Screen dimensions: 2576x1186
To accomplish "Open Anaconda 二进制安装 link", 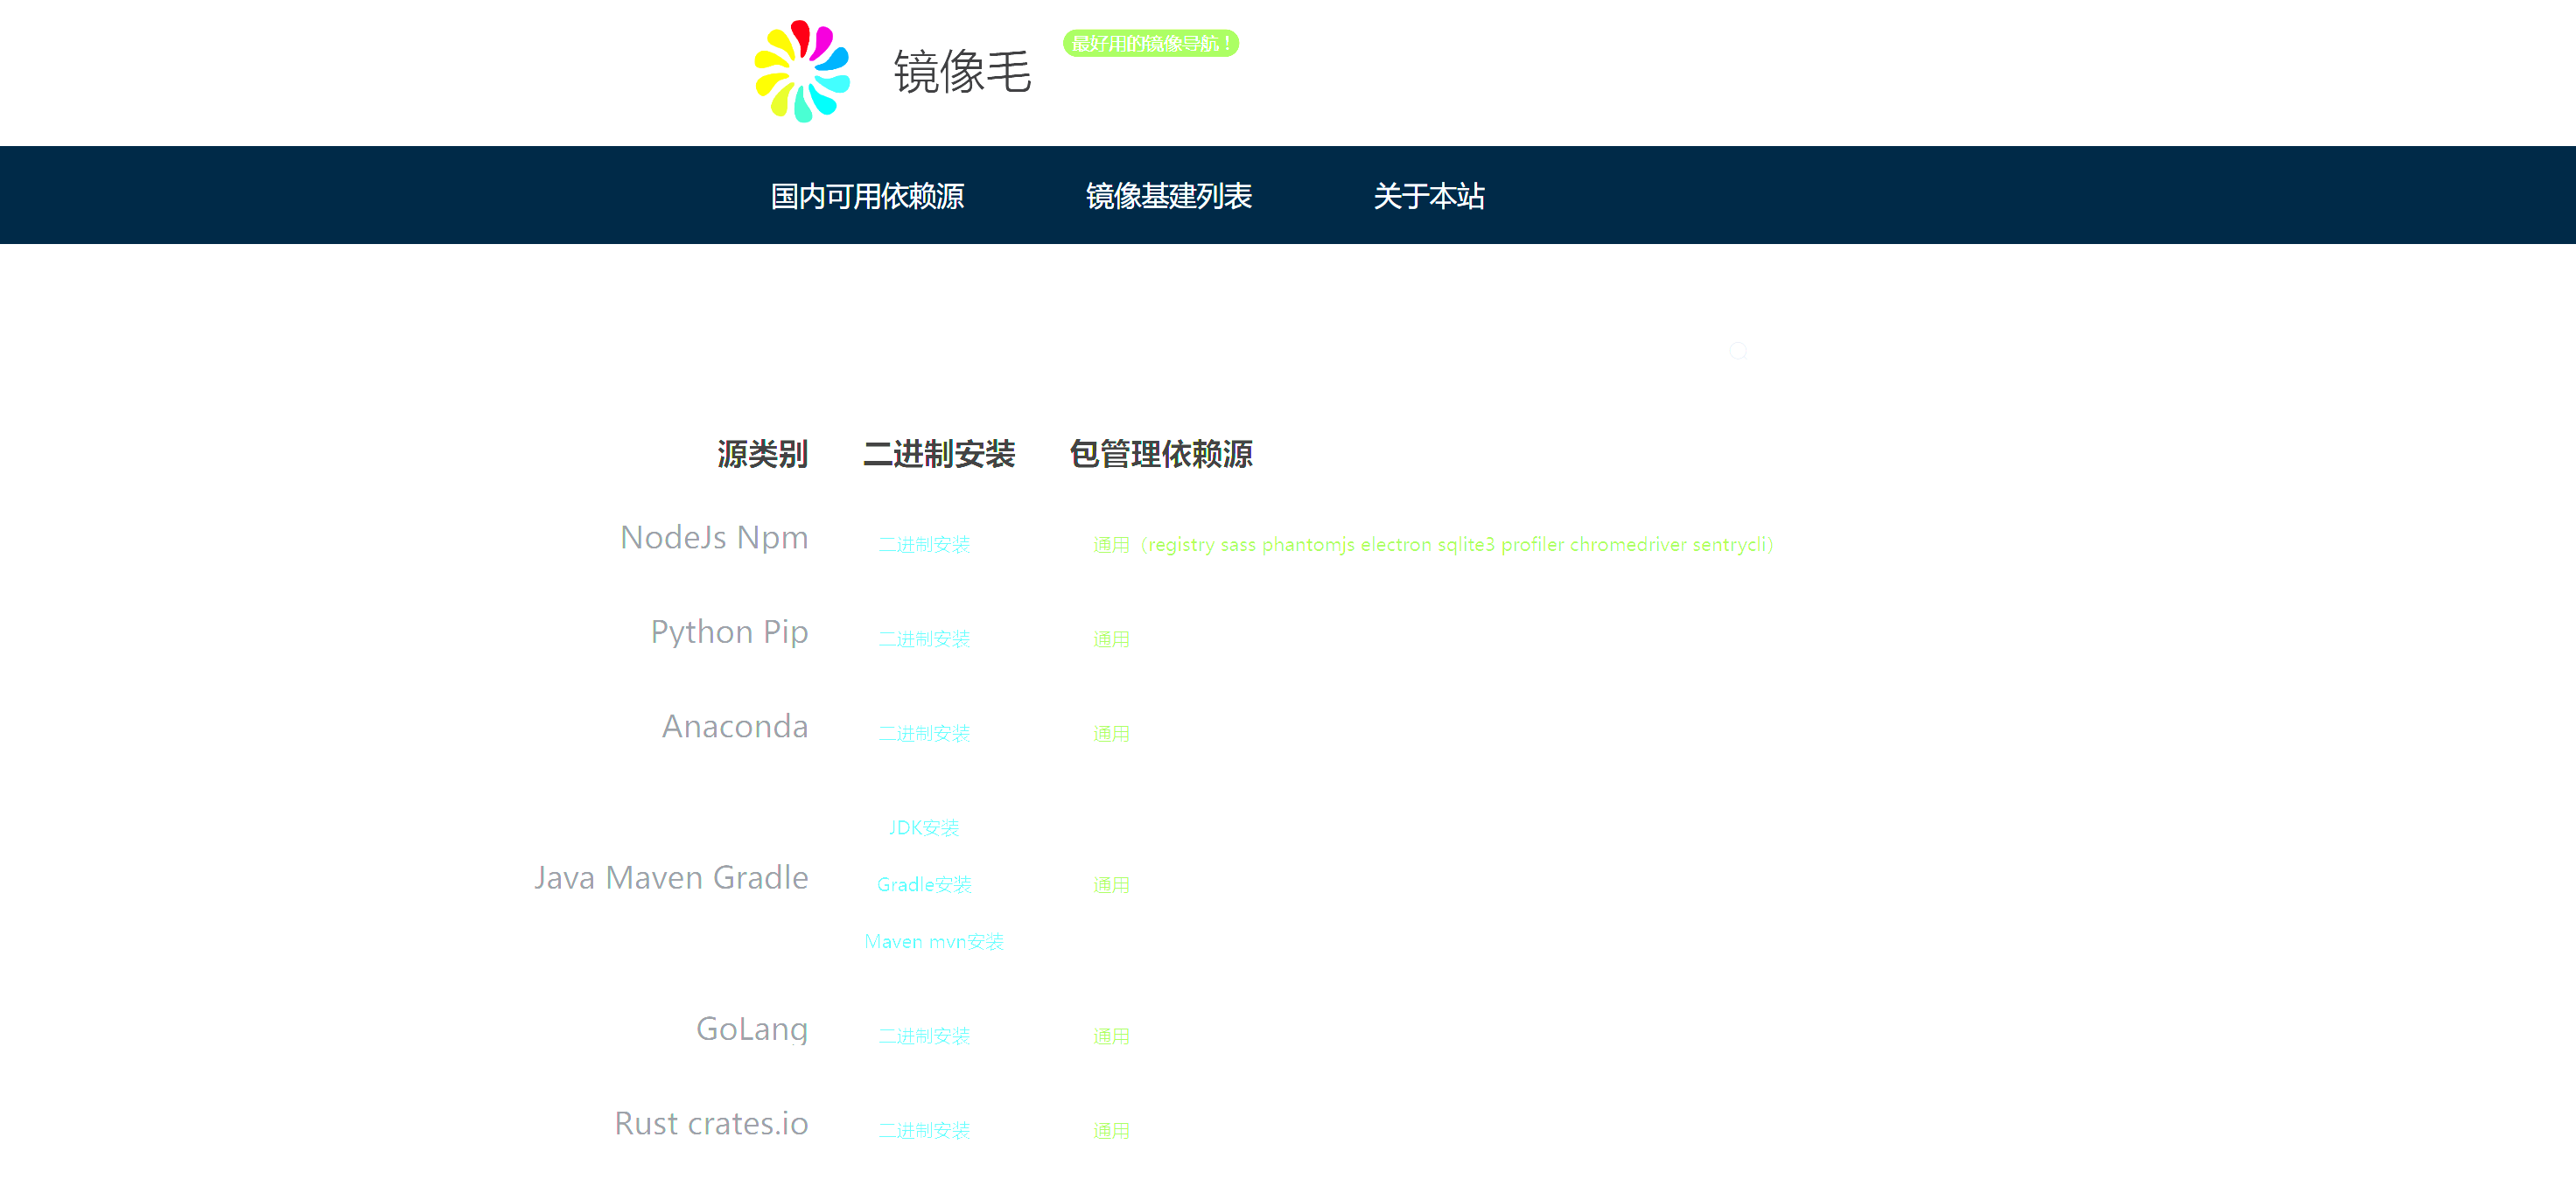I will (923, 734).
